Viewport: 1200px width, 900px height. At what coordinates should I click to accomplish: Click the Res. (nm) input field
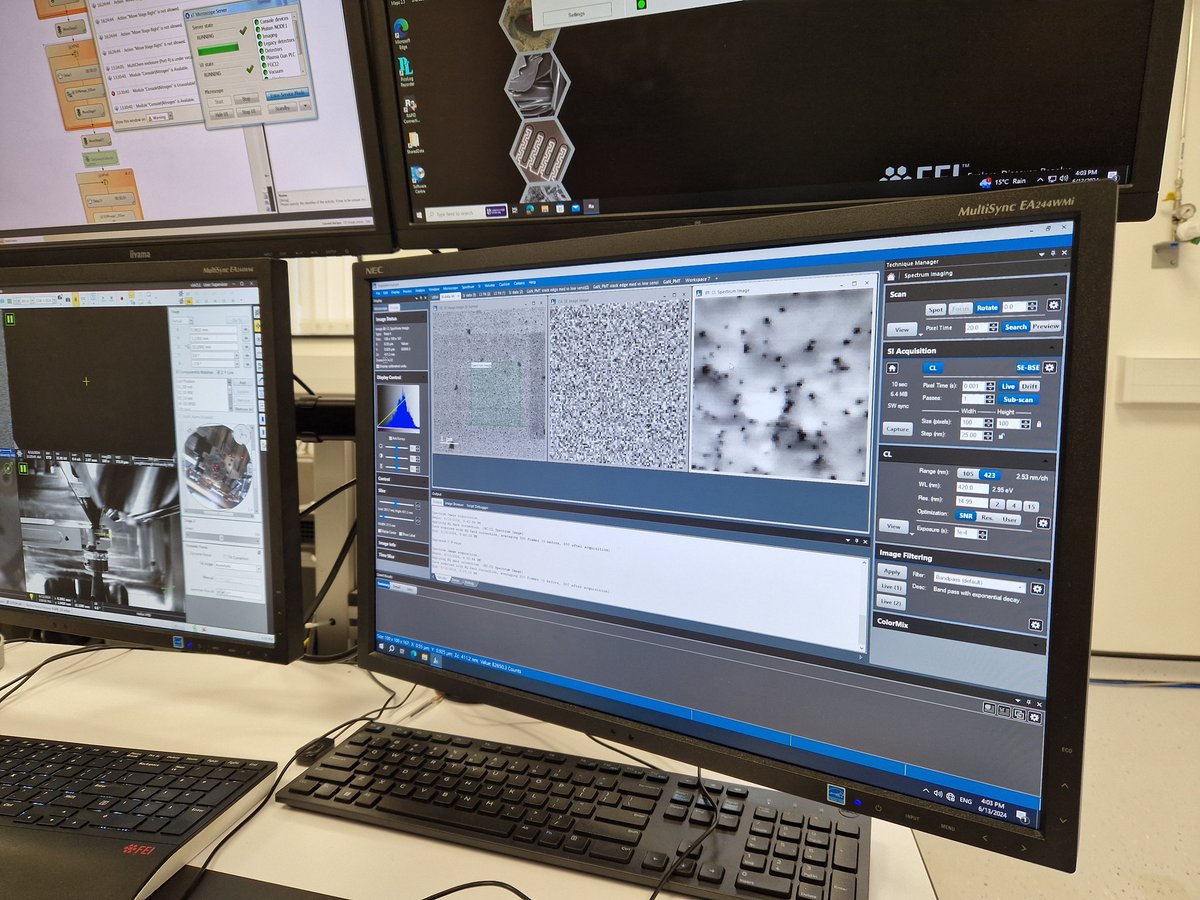tap(972, 502)
